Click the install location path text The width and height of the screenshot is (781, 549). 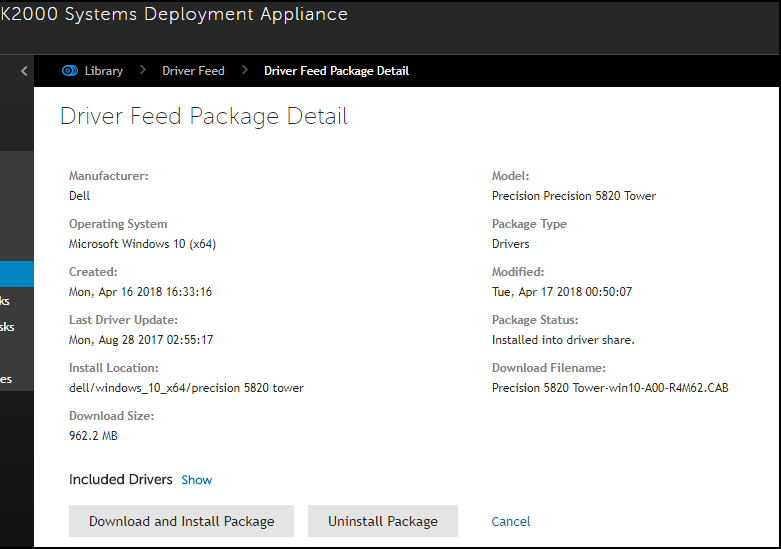(x=186, y=388)
